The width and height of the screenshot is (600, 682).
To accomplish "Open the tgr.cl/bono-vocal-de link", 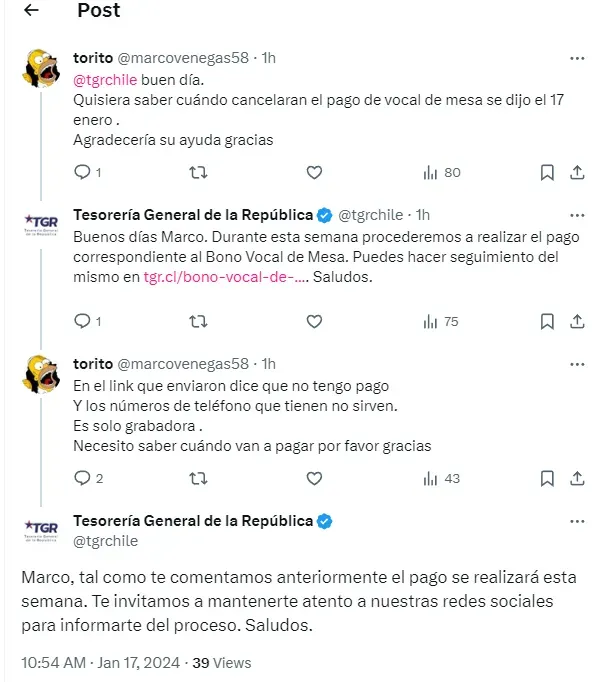I will [x=226, y=277].
